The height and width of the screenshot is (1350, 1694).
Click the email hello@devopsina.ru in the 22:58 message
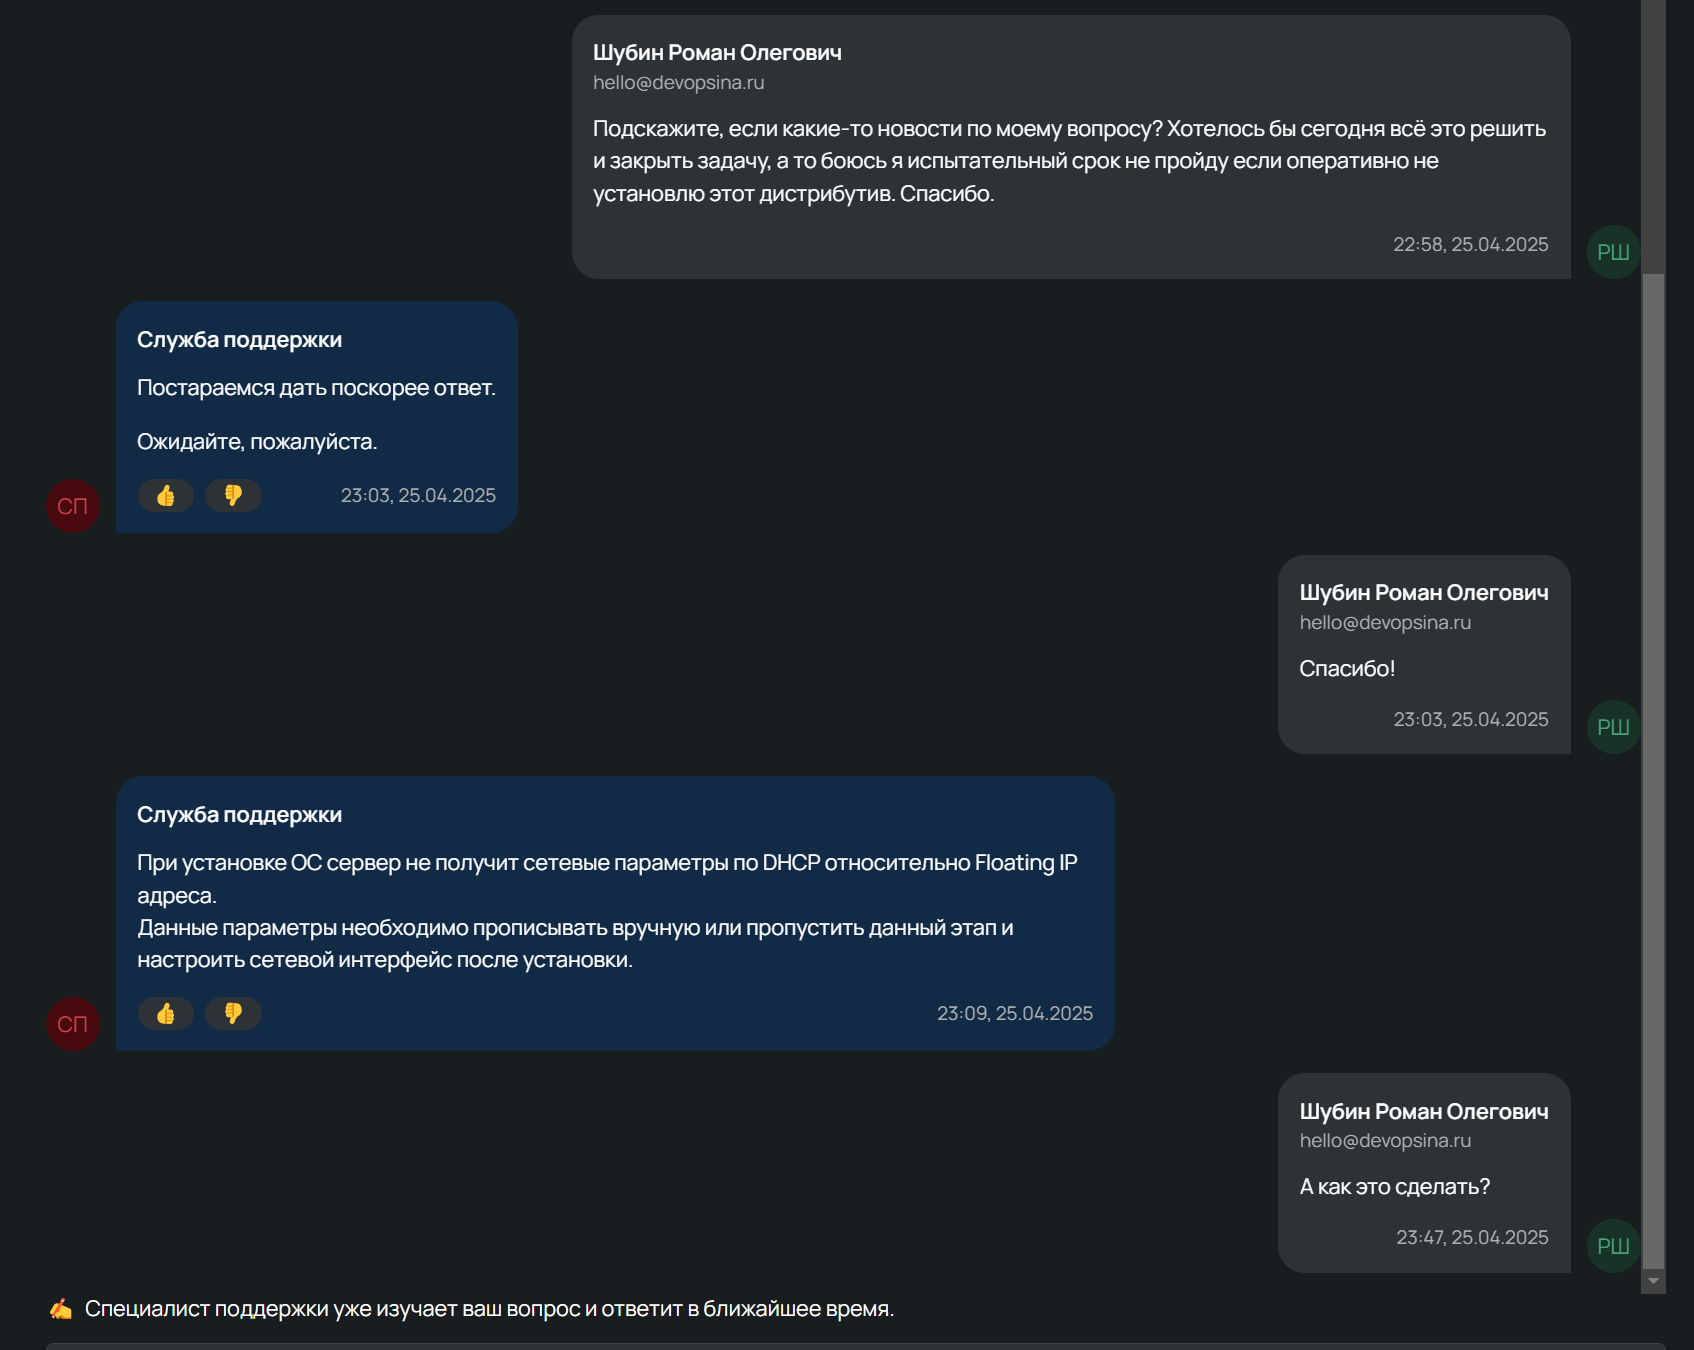coord(678,83)
